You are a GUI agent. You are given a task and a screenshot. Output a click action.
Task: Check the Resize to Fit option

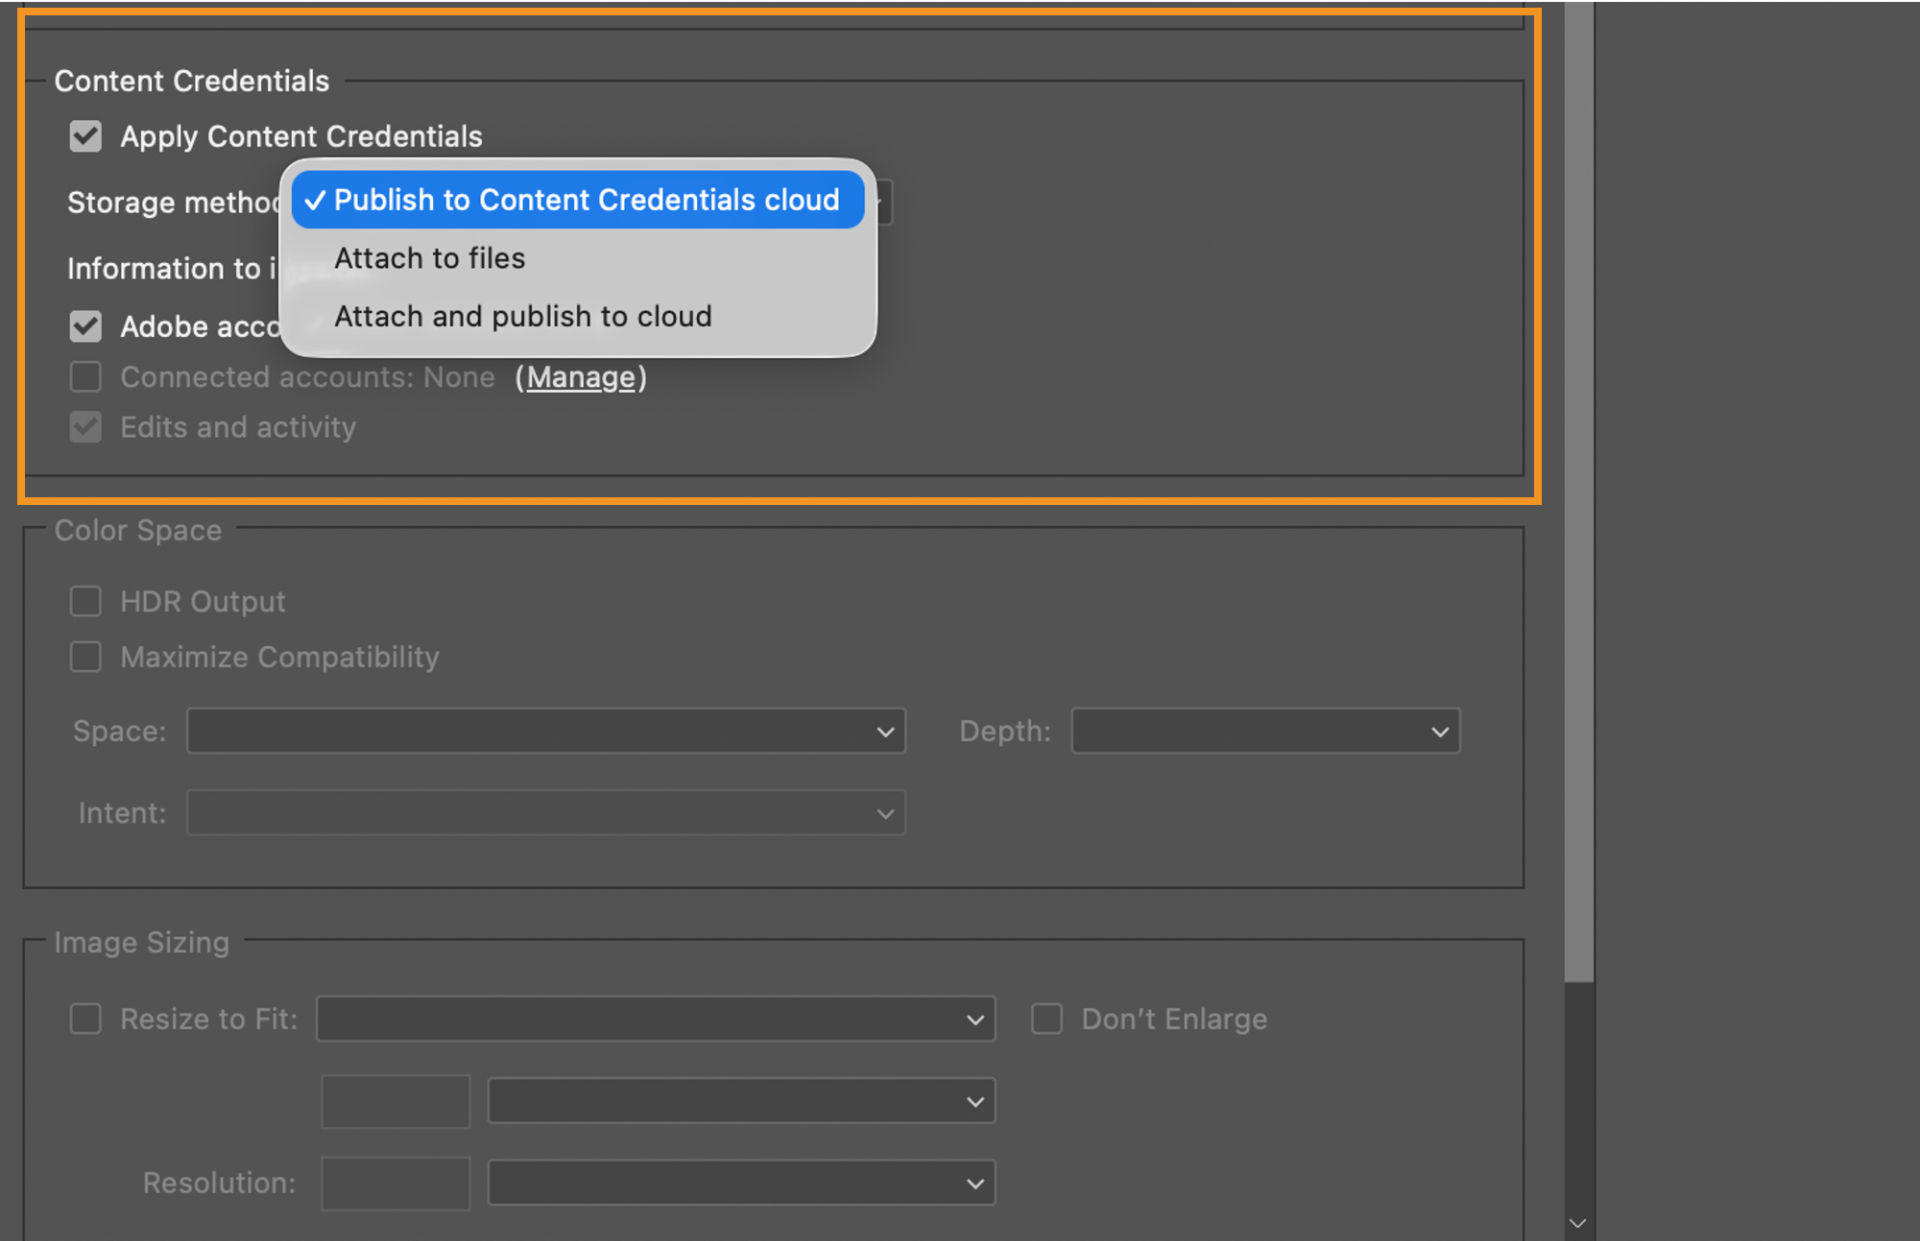[86, 1019]
